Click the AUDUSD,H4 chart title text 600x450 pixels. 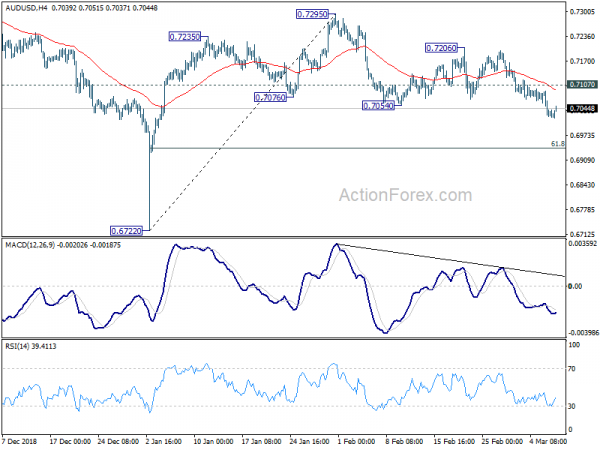click(26, 8)
